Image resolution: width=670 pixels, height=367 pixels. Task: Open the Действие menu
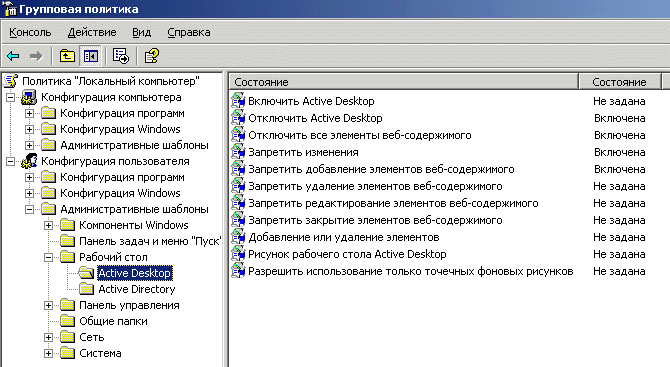click(92, 32)
